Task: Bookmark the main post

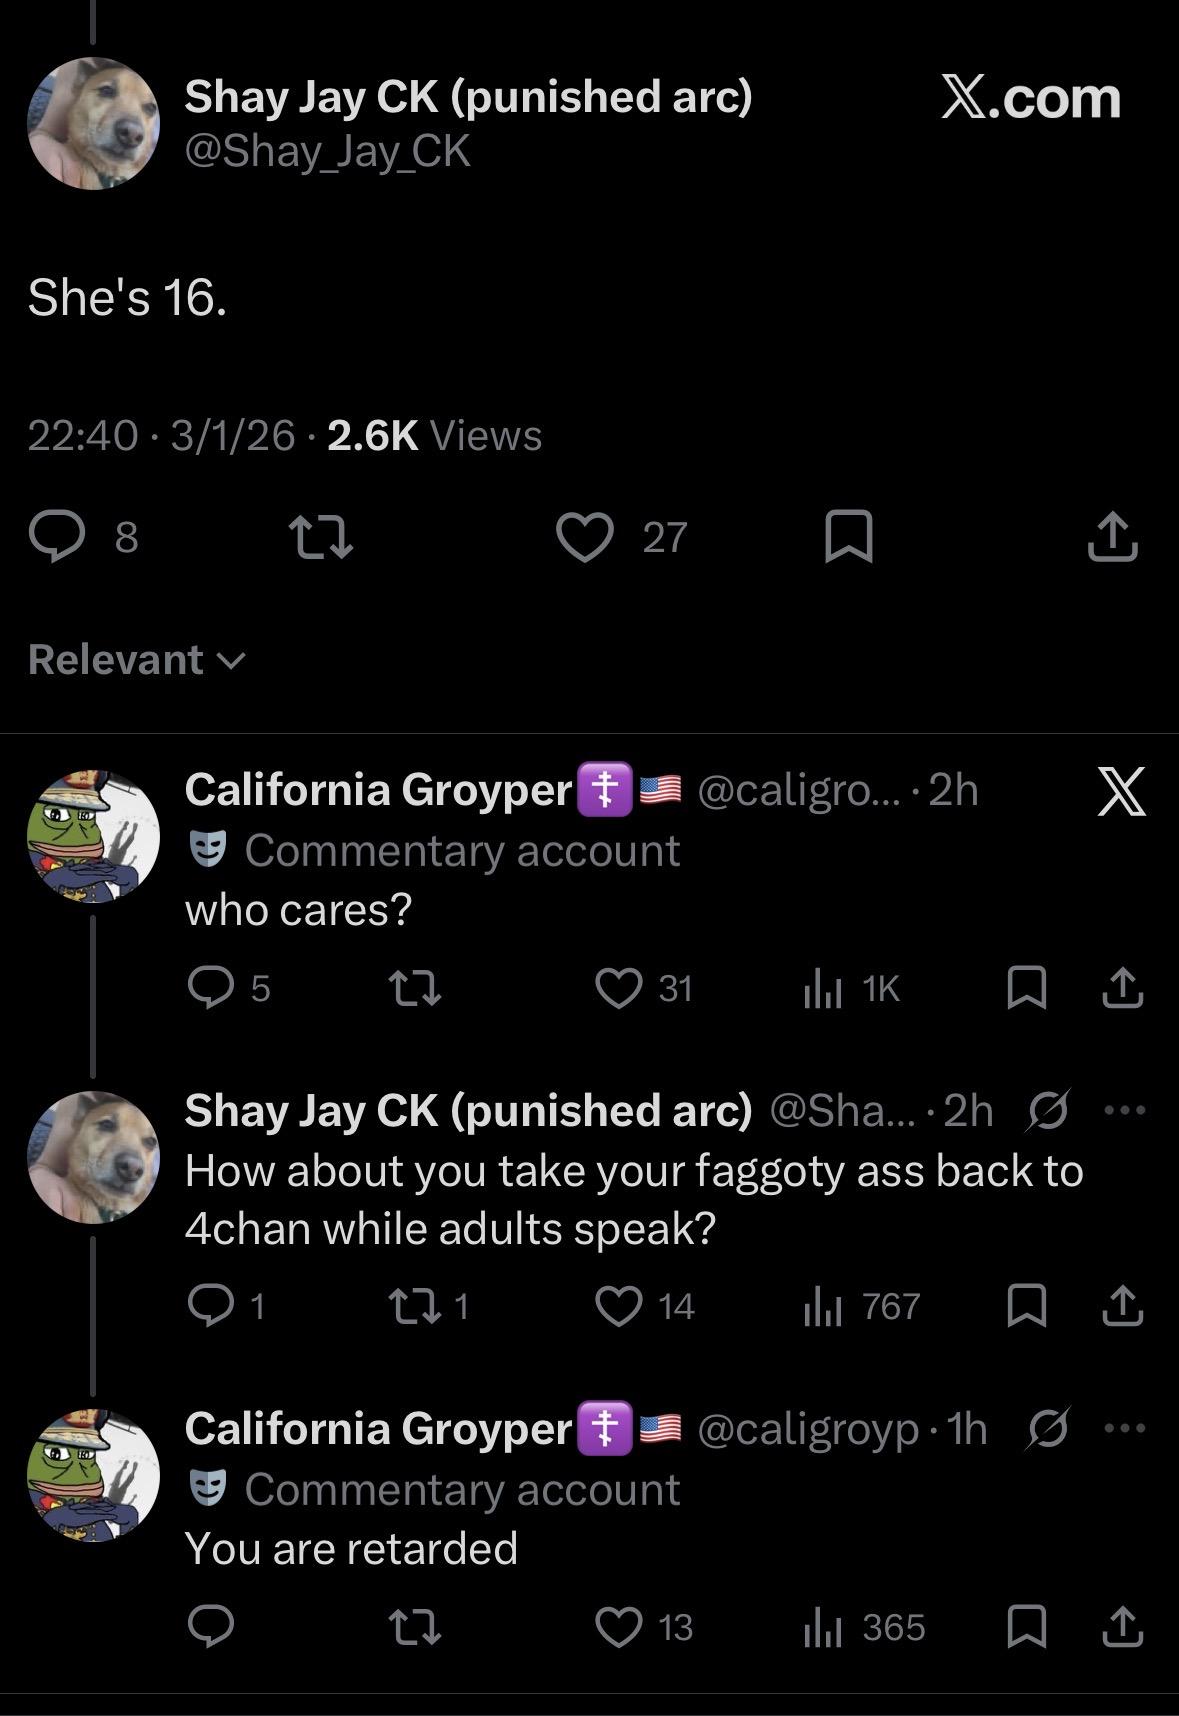Action: pos(848,536)
